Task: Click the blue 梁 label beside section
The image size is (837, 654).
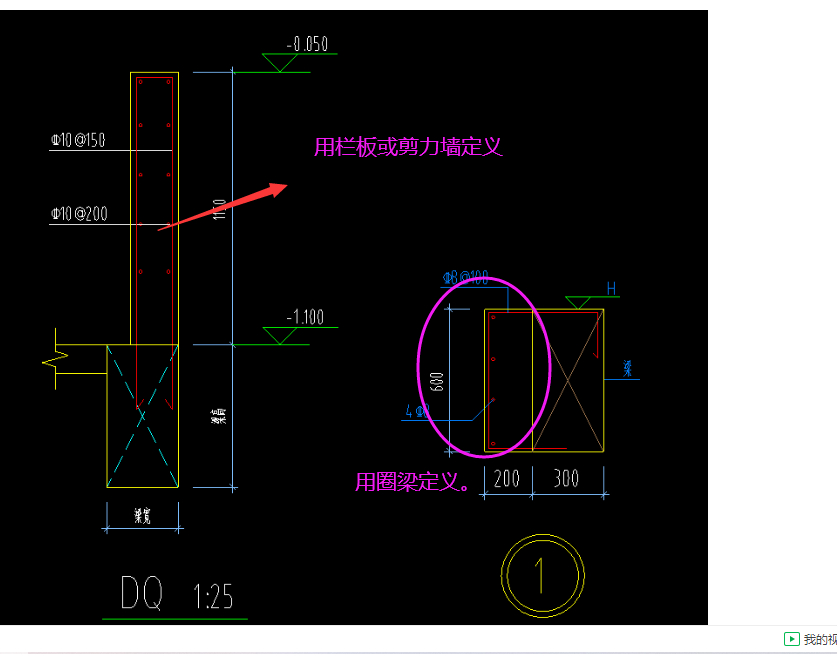Action: click(628, 368)
